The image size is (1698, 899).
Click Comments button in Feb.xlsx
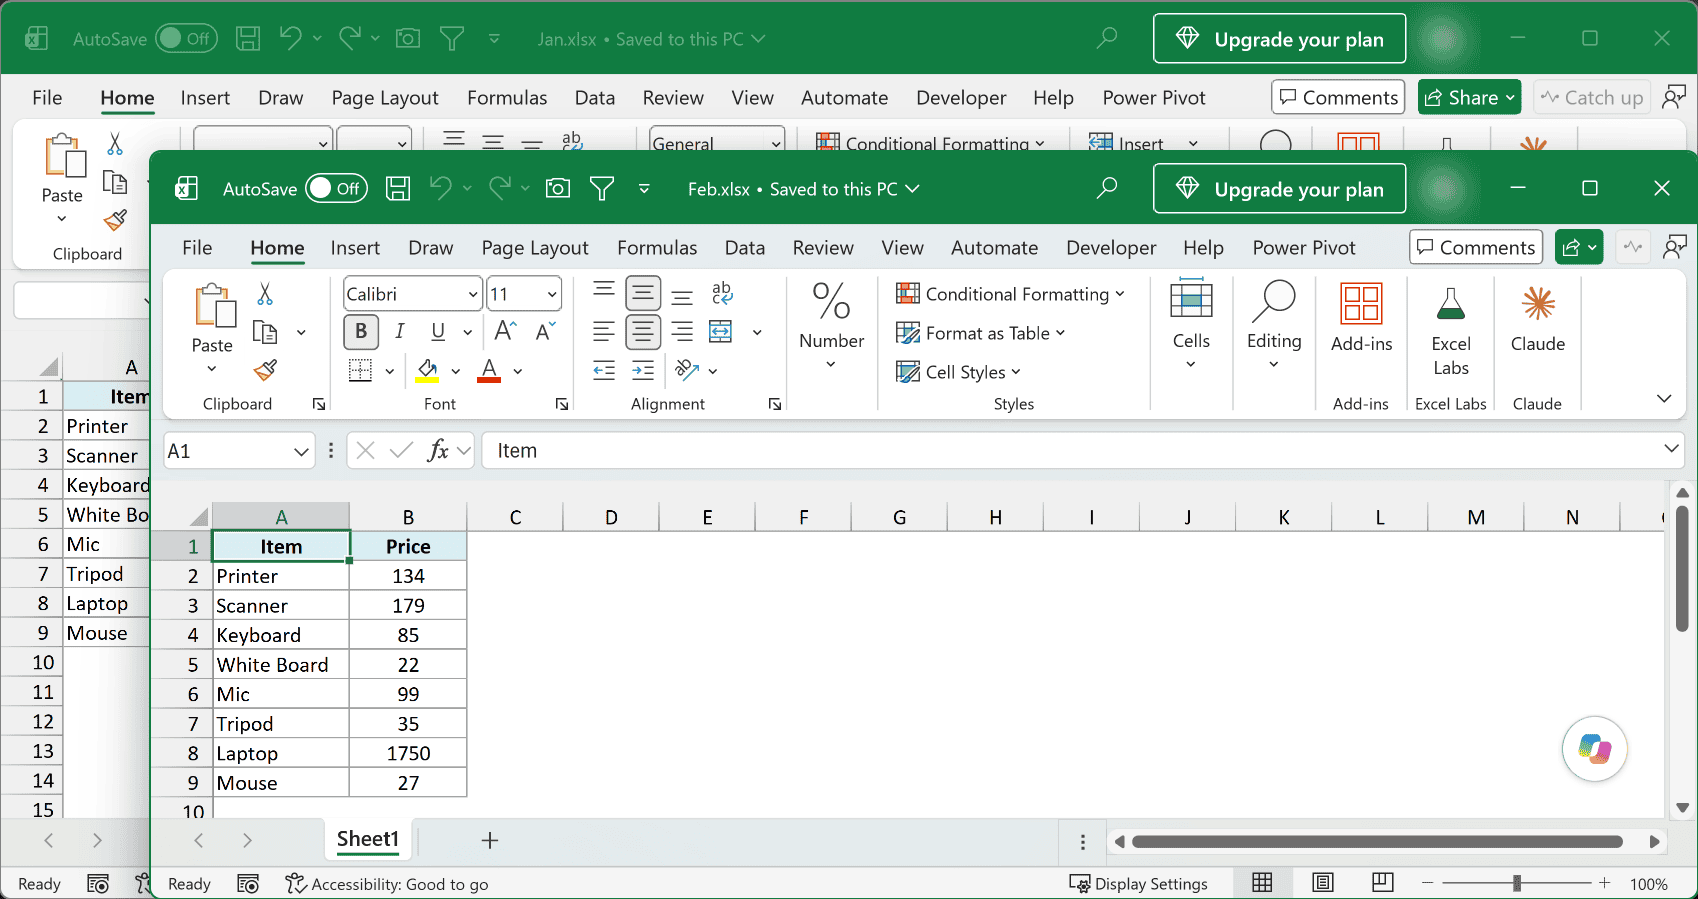1476,247
